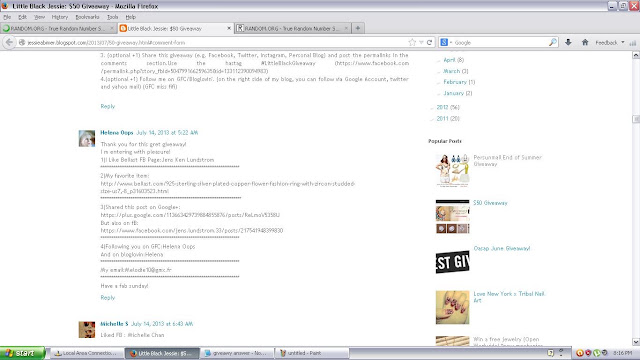Image resolution: width=640 pixels, height=360 pixels.
Task: Open the Tools menu
Action: click(113, 17)
